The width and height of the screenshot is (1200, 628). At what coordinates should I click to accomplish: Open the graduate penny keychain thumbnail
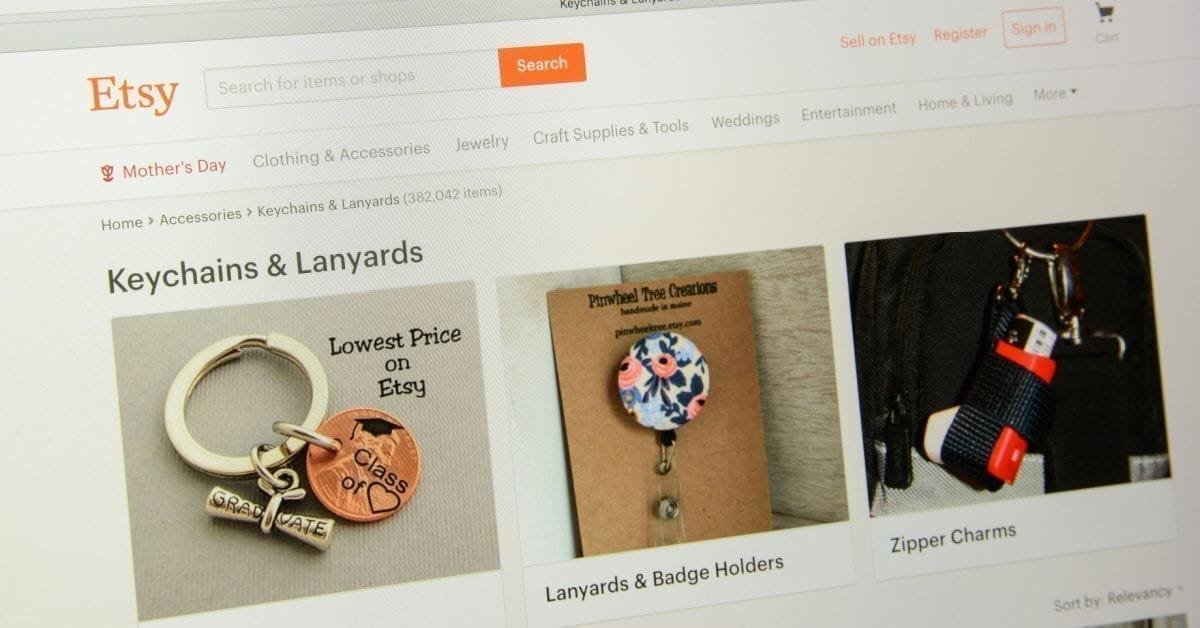tap(305, 450)
